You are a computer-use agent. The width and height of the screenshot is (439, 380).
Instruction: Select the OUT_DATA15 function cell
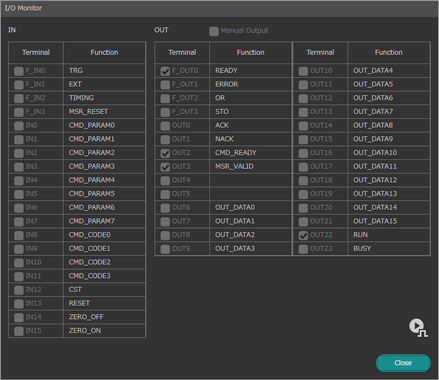(x=389, y=221)
